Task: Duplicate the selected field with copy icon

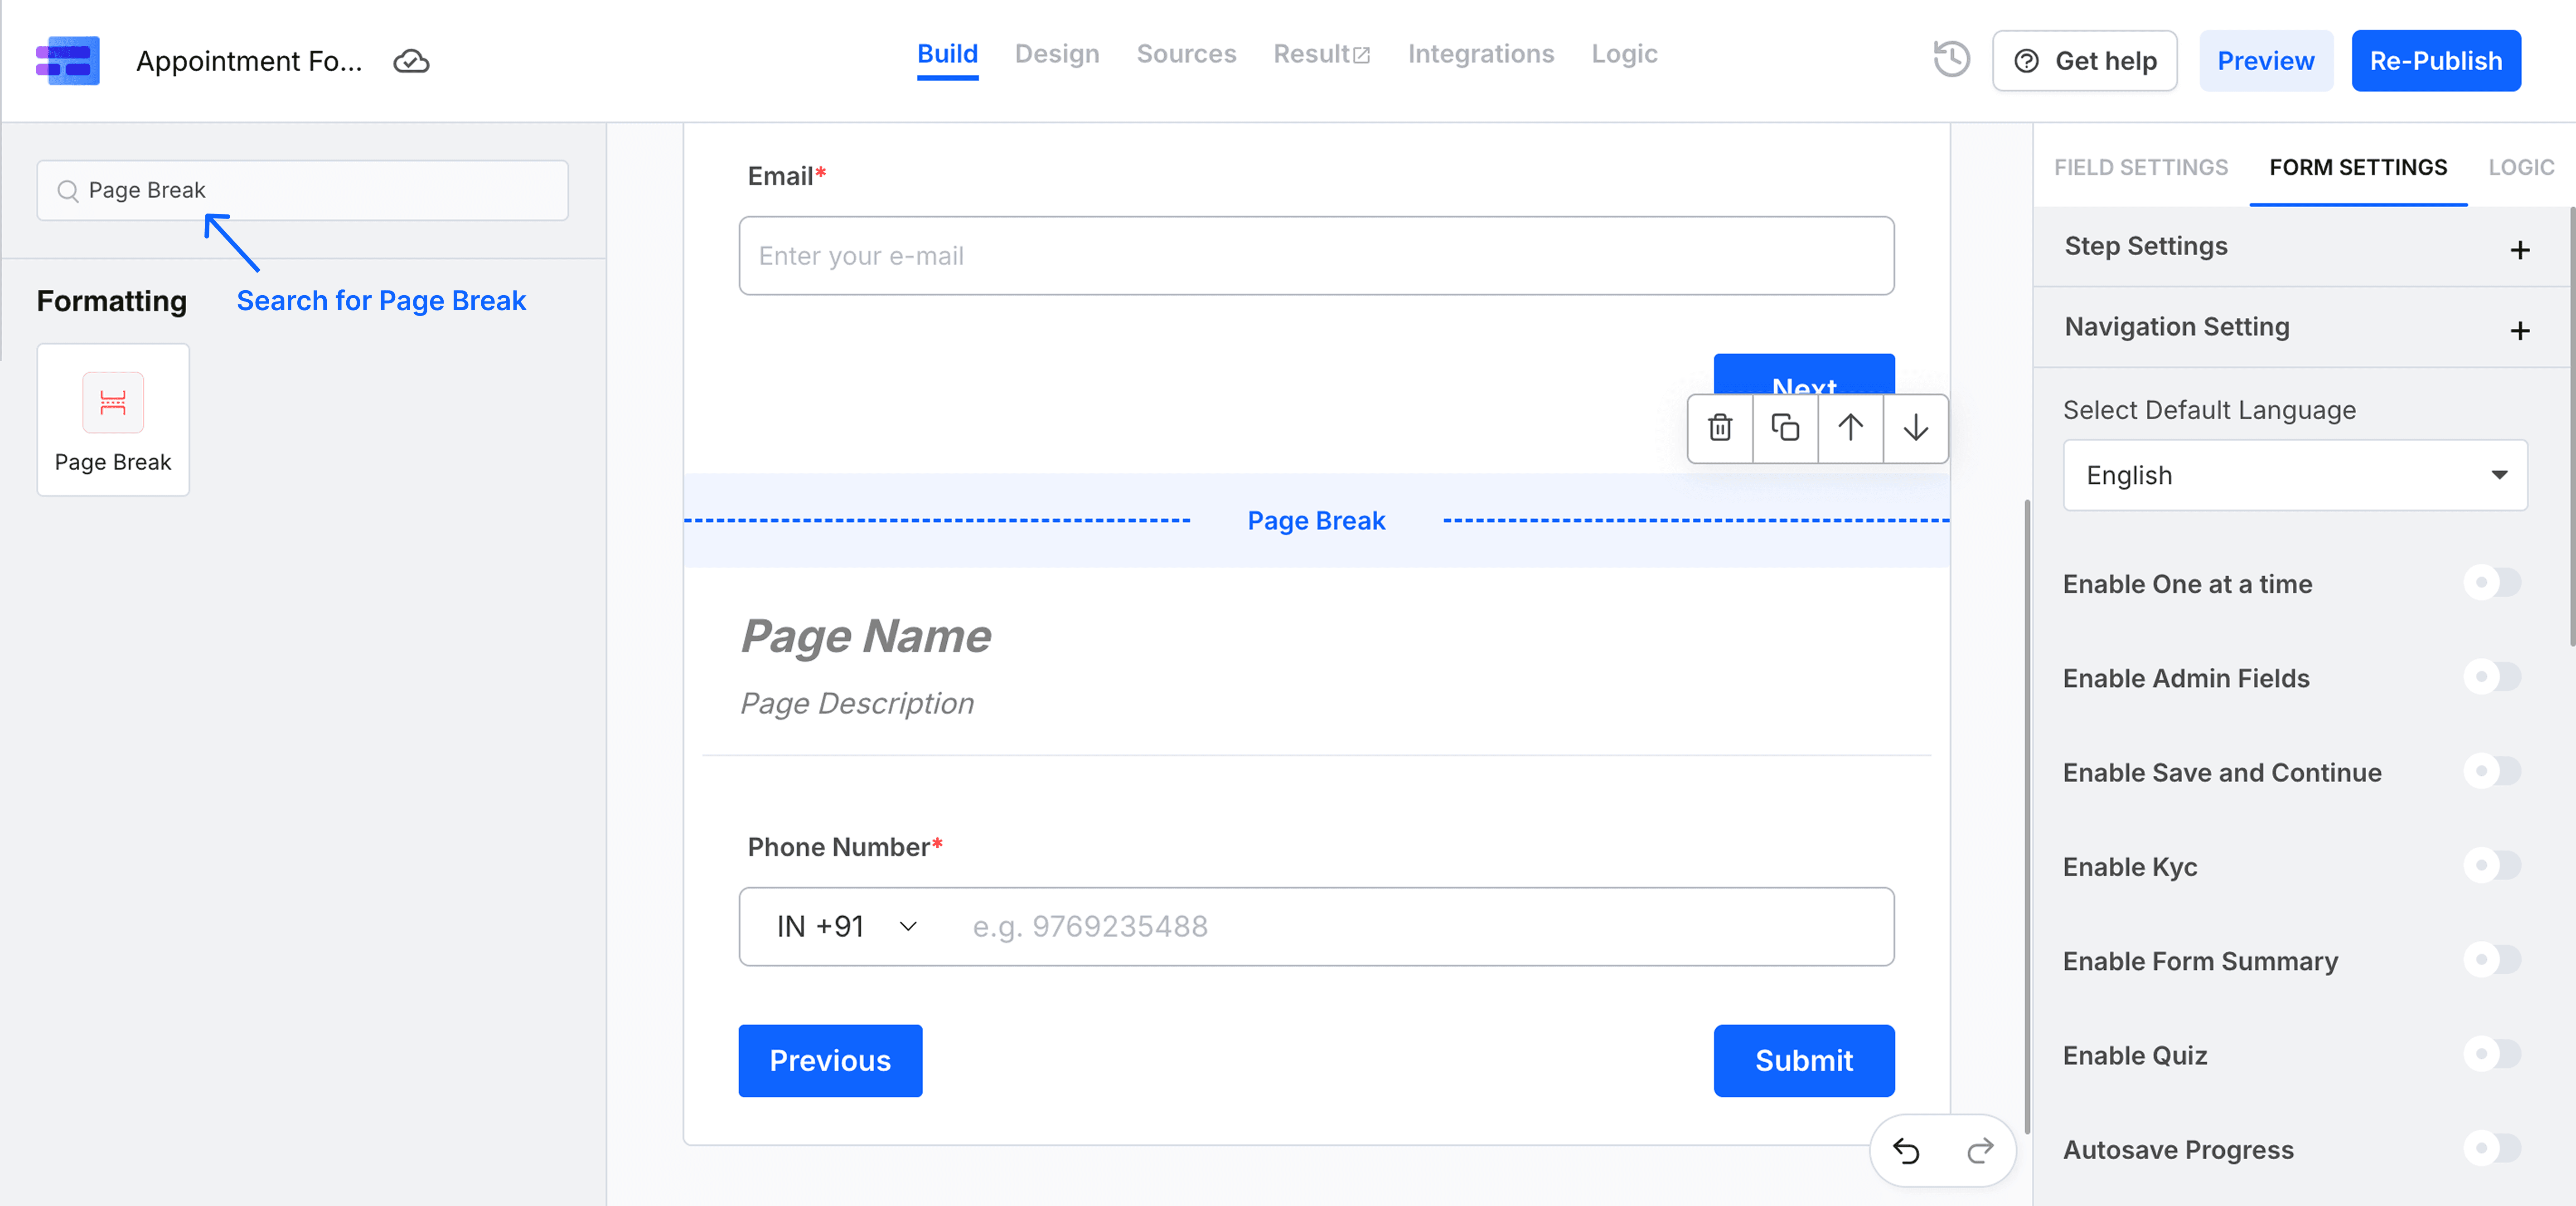Action: click(1785, 428)
